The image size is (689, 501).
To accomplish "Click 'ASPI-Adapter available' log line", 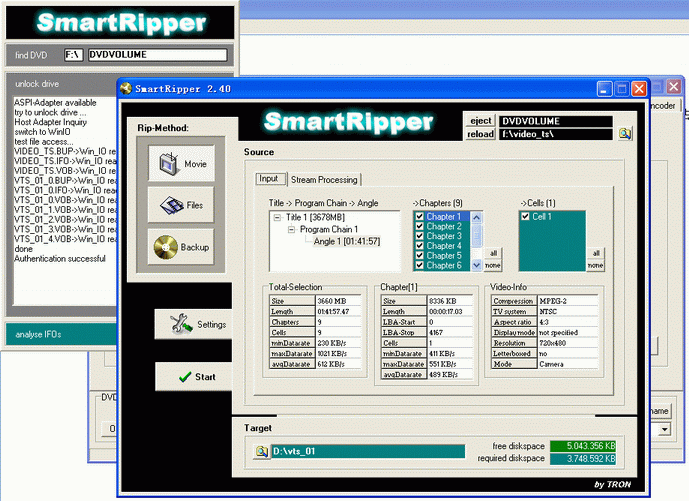I will pyautogui.click(x=55, y=102).
